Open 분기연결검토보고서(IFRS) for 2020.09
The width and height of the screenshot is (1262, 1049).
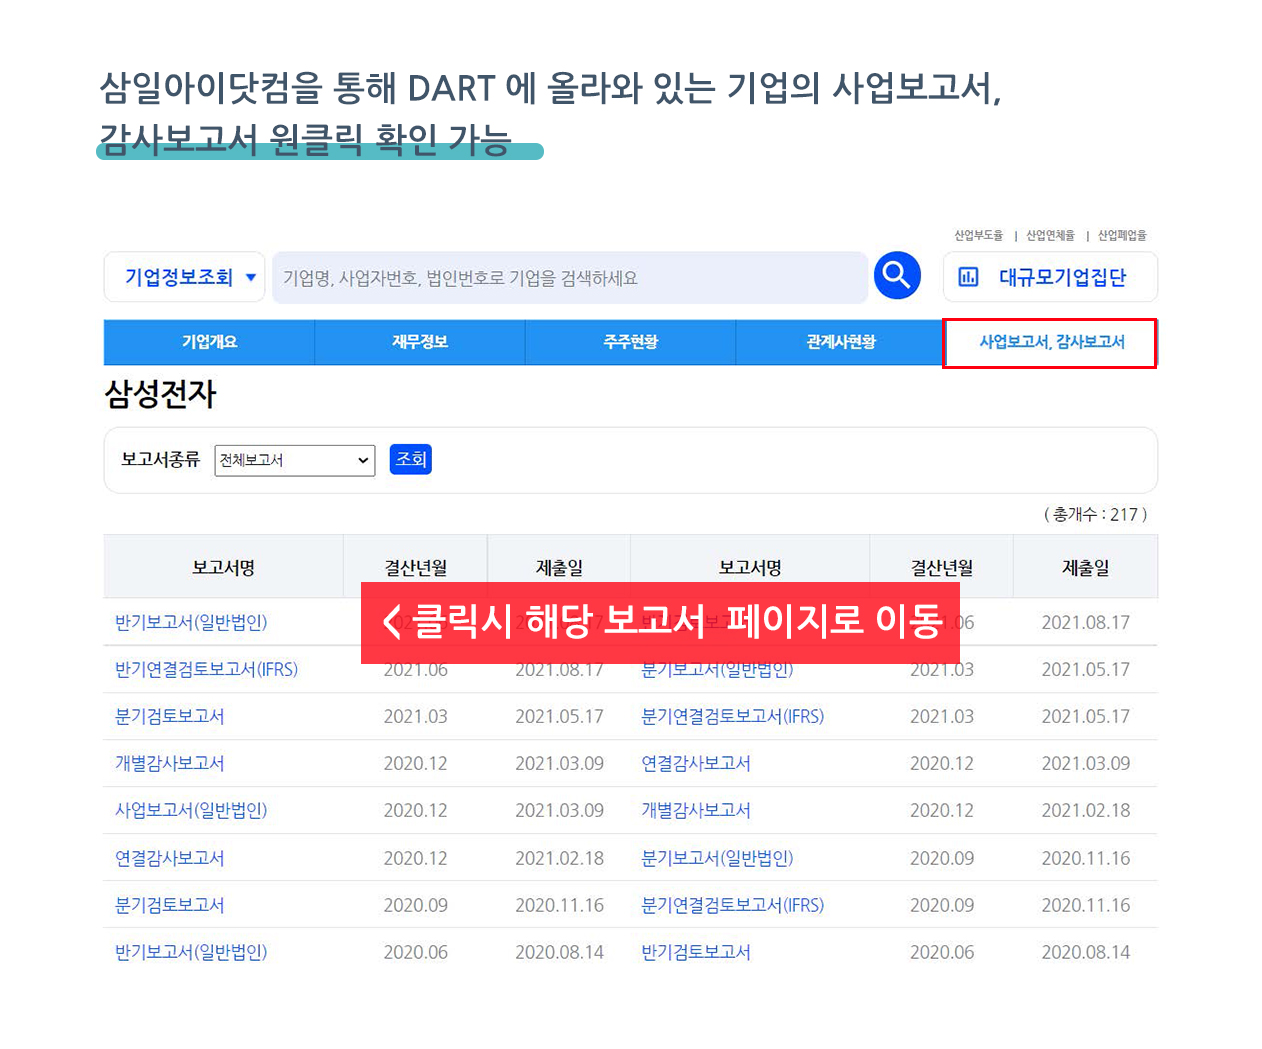(733, 905)
